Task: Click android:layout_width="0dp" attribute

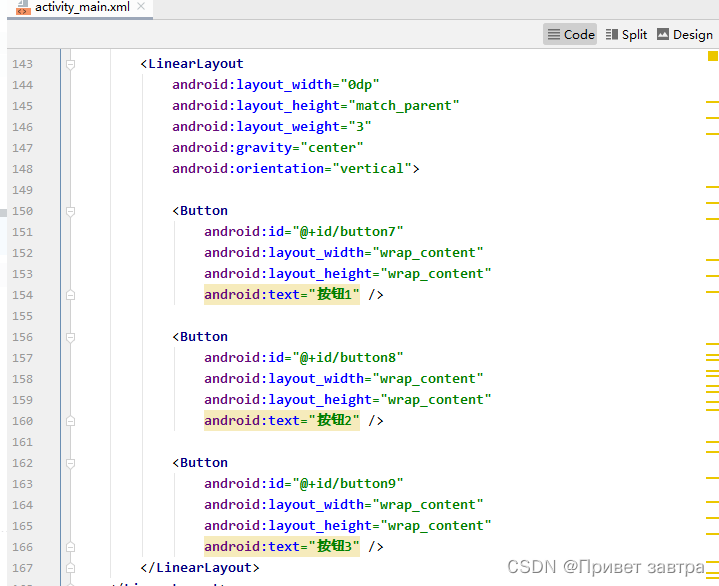Action: coord(276,85)
